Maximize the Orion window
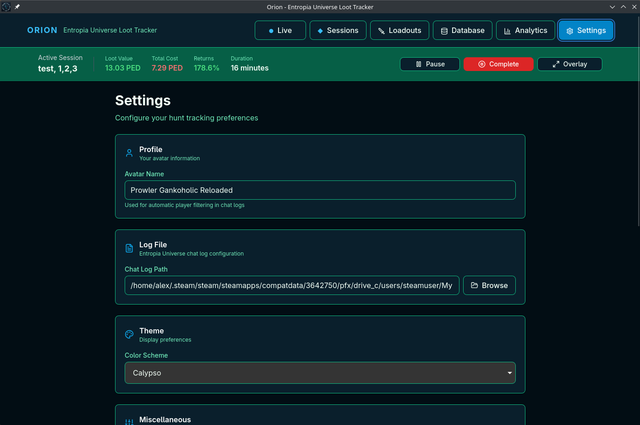Viewport: 640px width, 425px height. point(623,7)
